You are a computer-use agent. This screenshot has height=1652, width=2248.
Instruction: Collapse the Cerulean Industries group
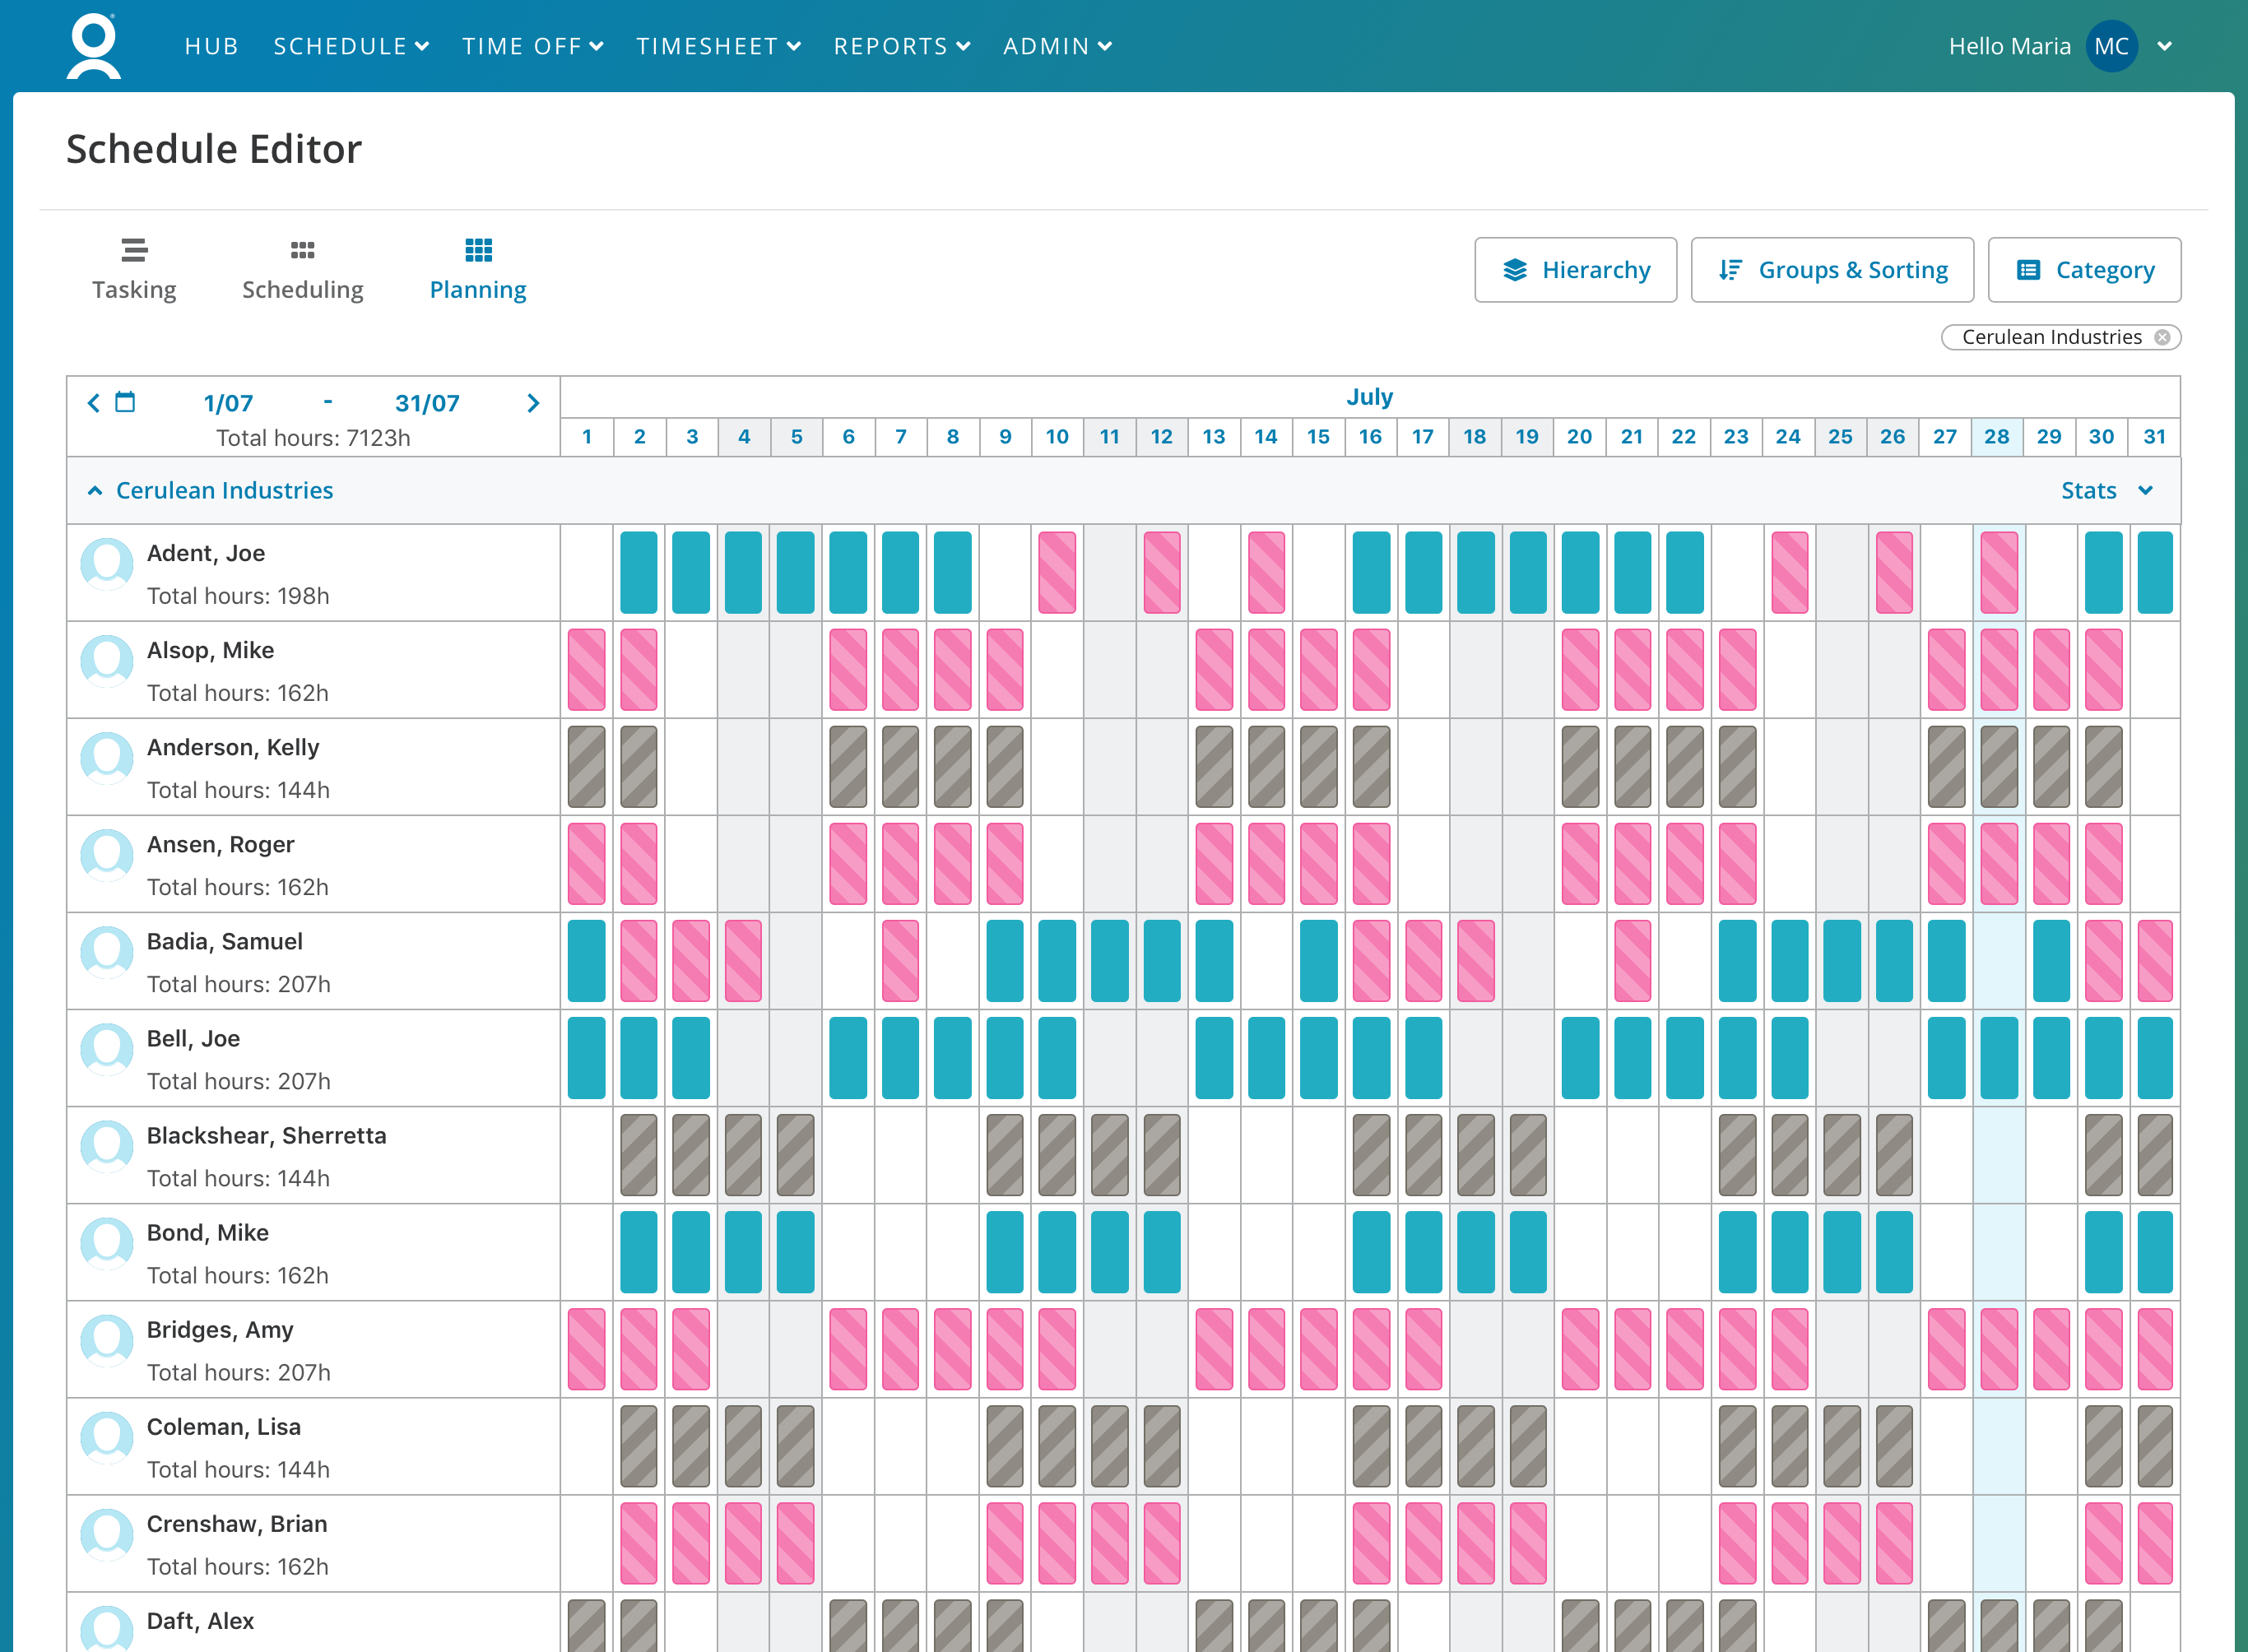(x=95, y=490)
